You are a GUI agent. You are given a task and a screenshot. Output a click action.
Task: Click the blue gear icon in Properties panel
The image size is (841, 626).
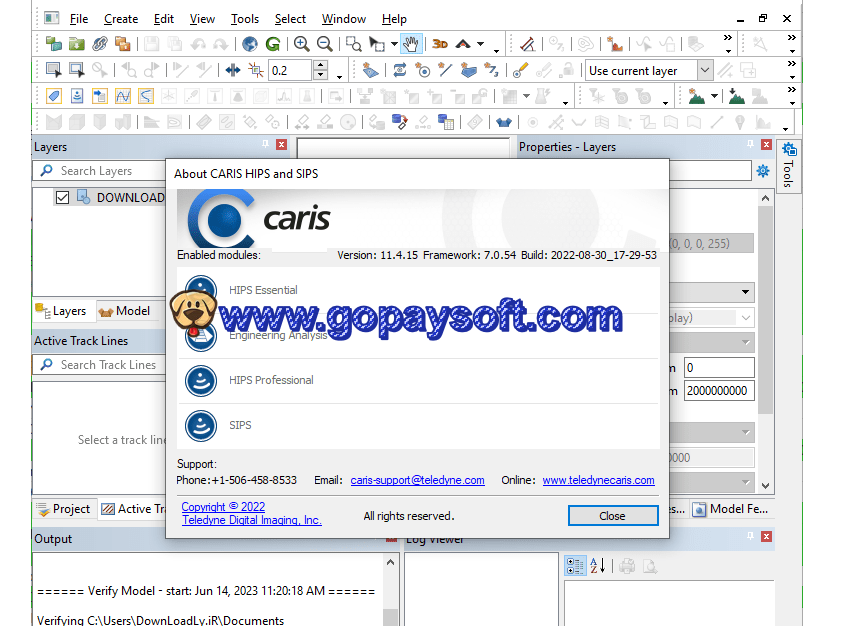[763, 171]
